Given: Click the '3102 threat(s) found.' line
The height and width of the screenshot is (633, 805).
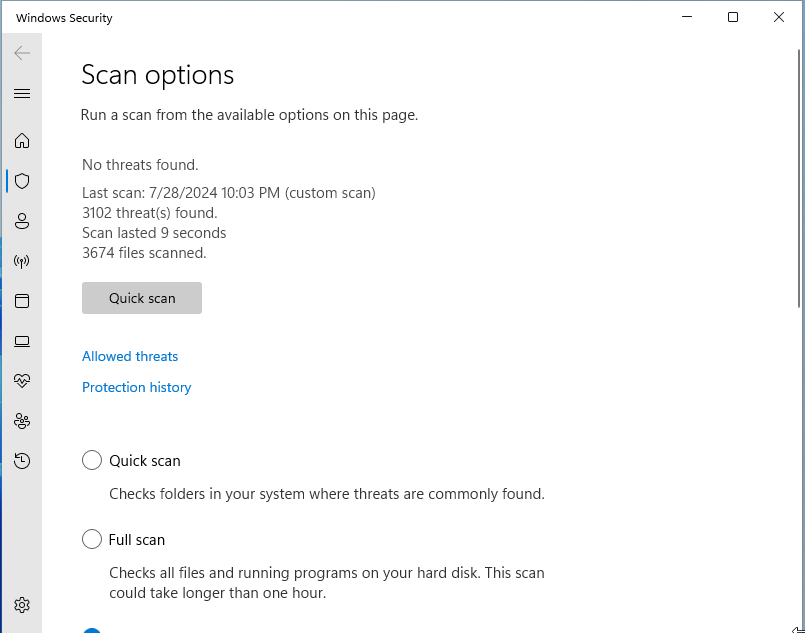Looking at the screenshot, I should point(150,213).
